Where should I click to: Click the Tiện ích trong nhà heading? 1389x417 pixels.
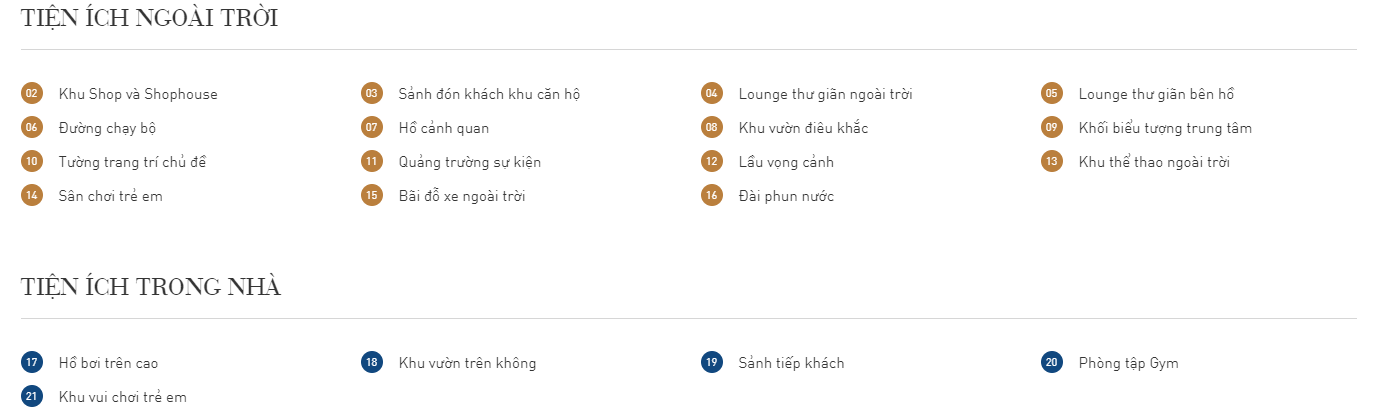tap(151, 287)
